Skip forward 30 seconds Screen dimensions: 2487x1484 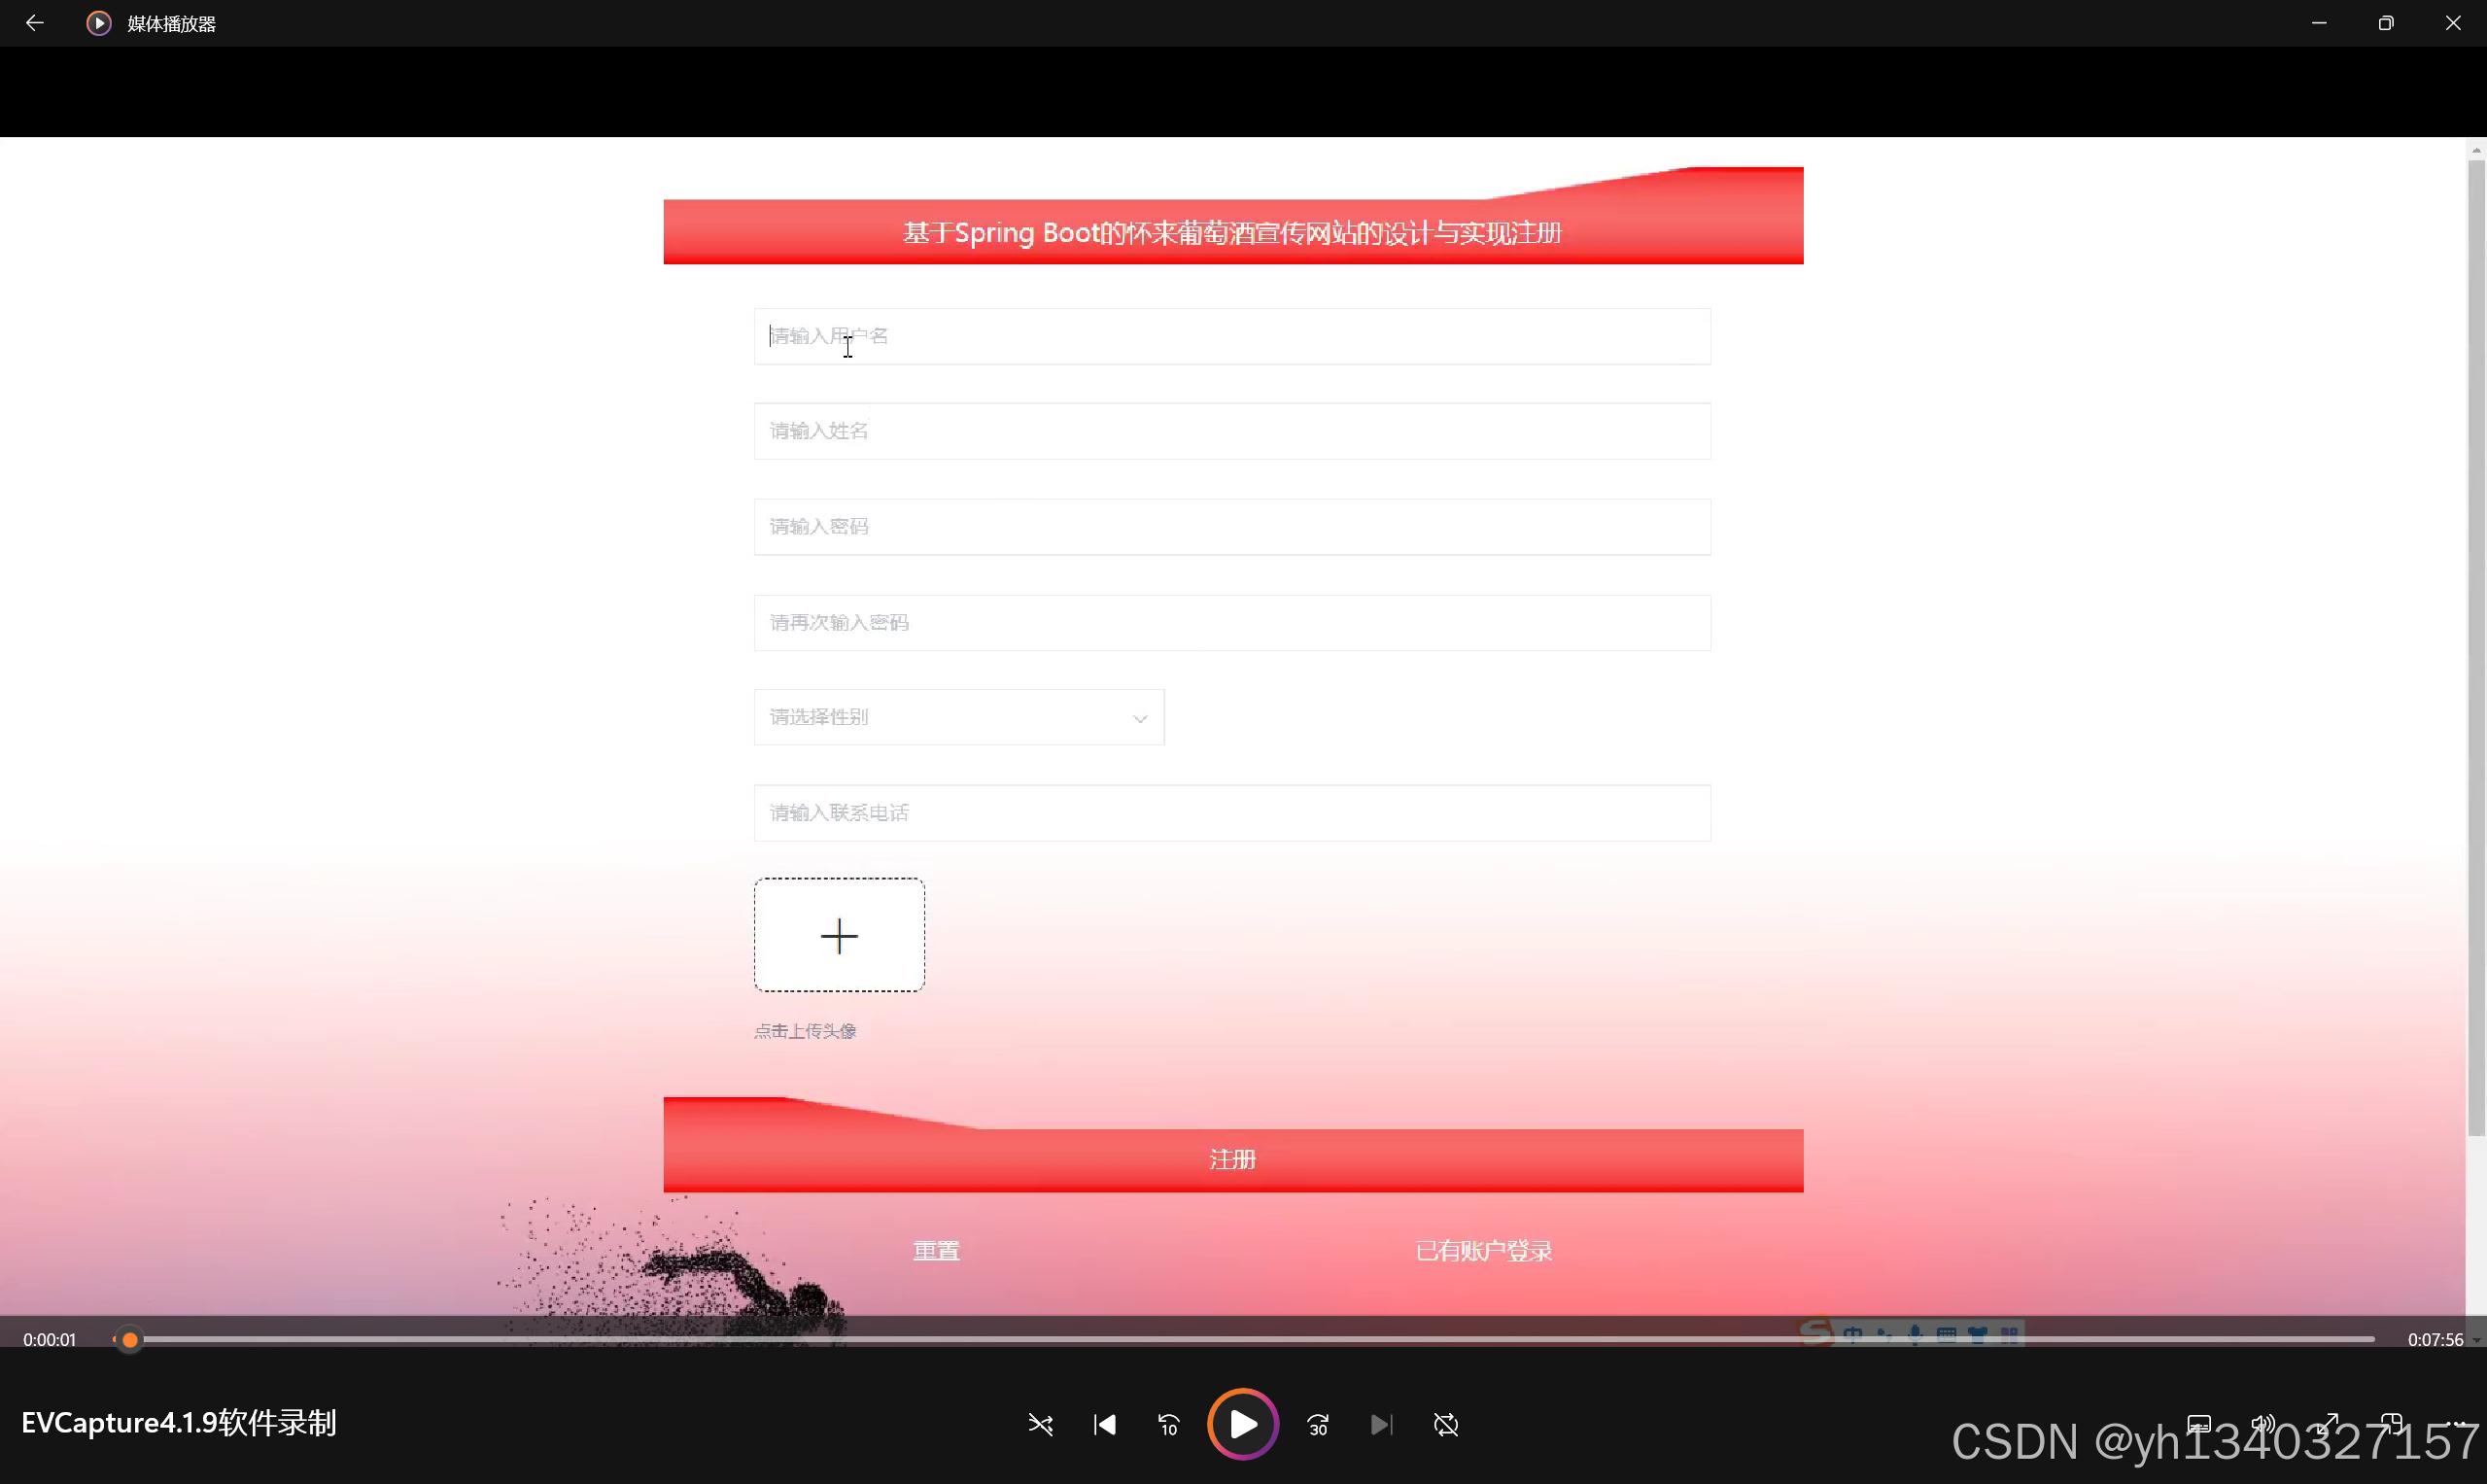(1317, 1424)
